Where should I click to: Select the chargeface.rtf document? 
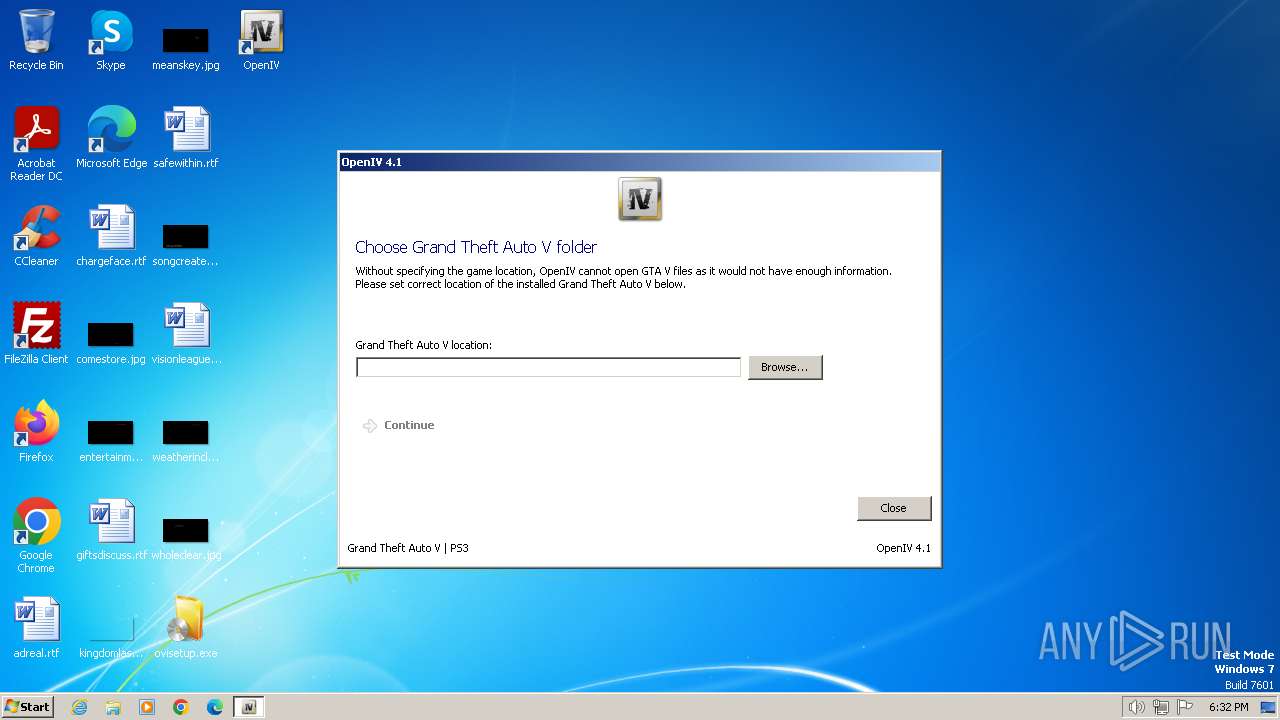point(111,236)
